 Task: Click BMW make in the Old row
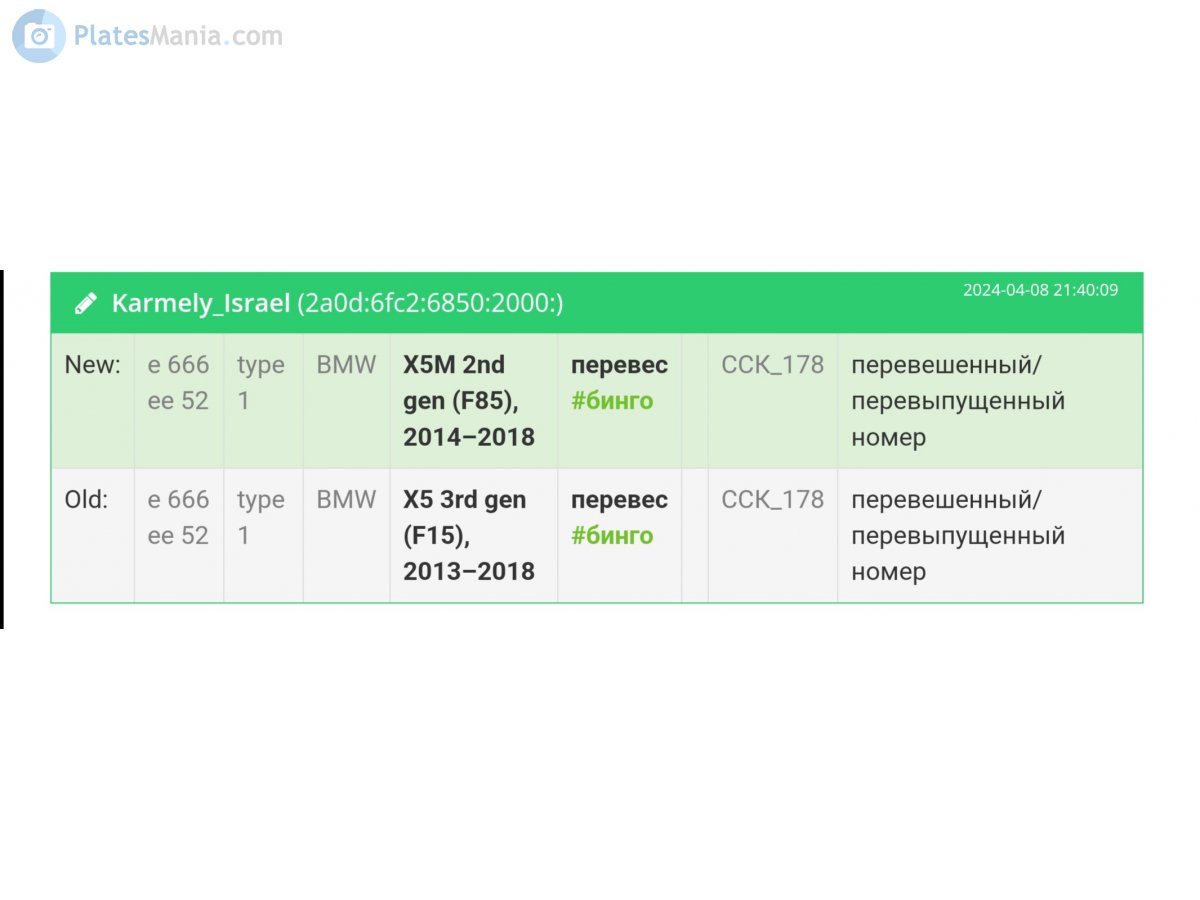coord(346,500)
